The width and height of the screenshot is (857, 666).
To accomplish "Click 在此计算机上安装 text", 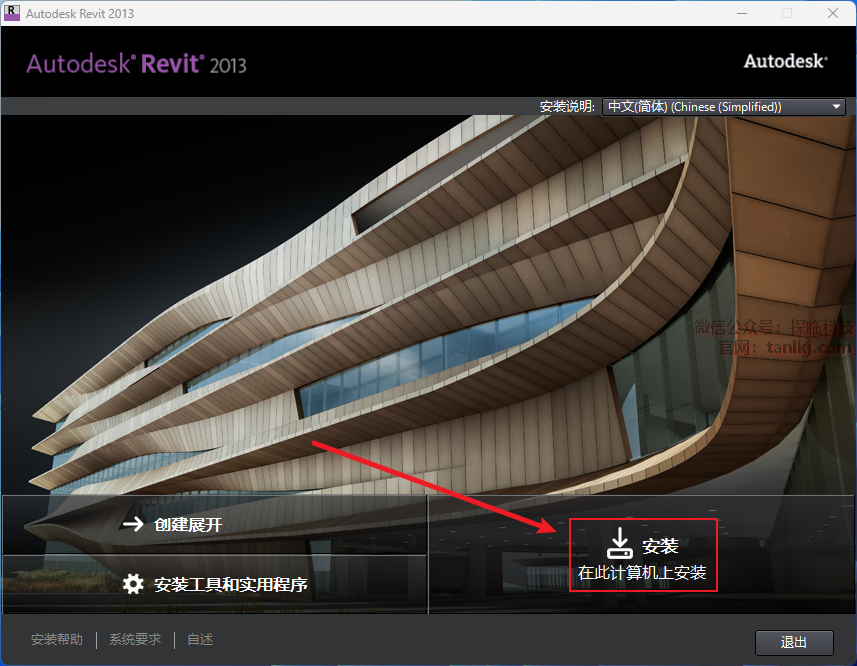I will [x=642, y=573].
